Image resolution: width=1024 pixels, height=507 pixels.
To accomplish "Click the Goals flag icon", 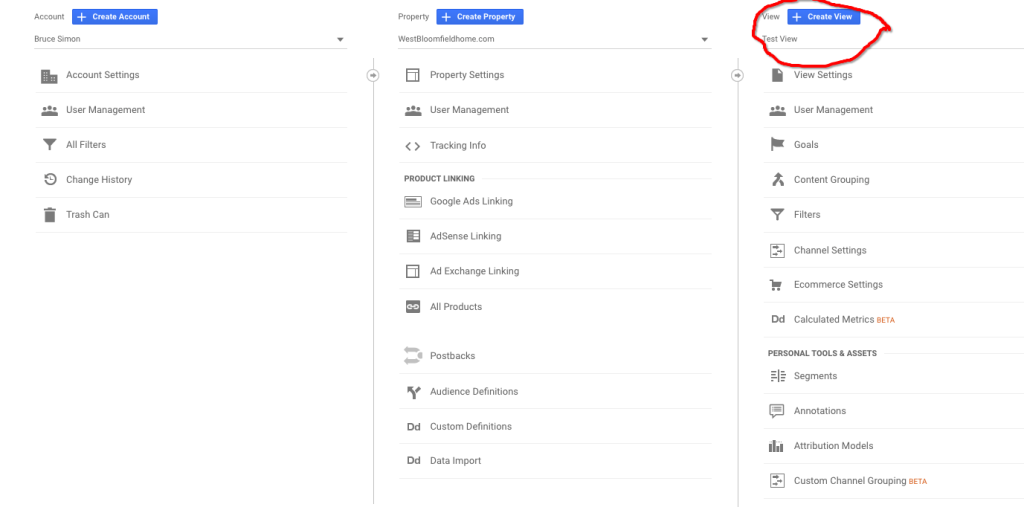I will (x=777, y=145).
